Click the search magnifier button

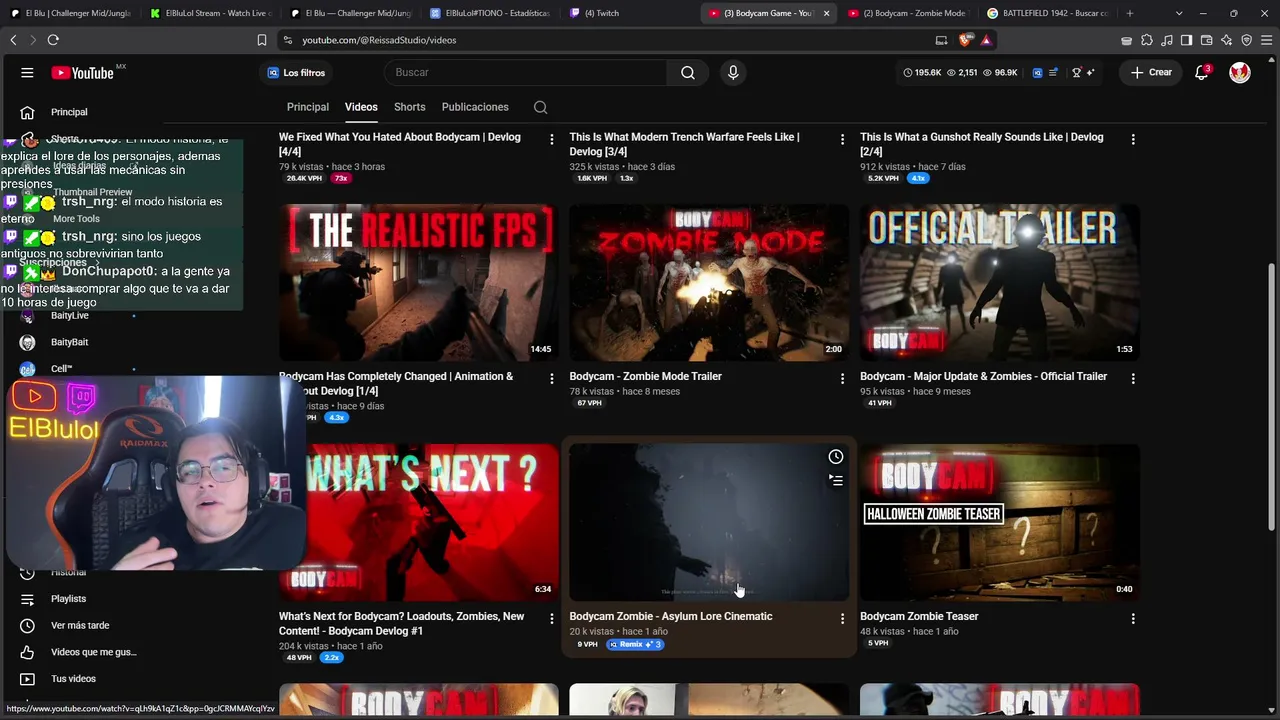point(688,72)
